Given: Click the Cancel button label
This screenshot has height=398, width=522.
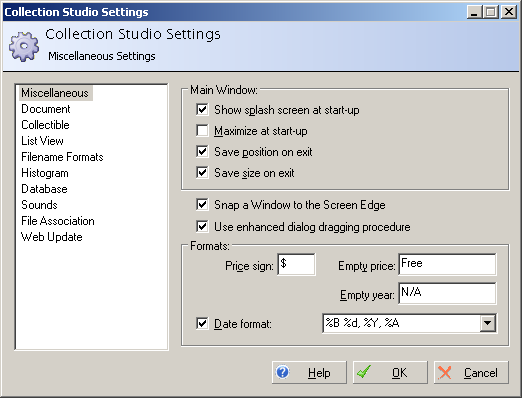Looking at the screenshot, I should point(481,372).
